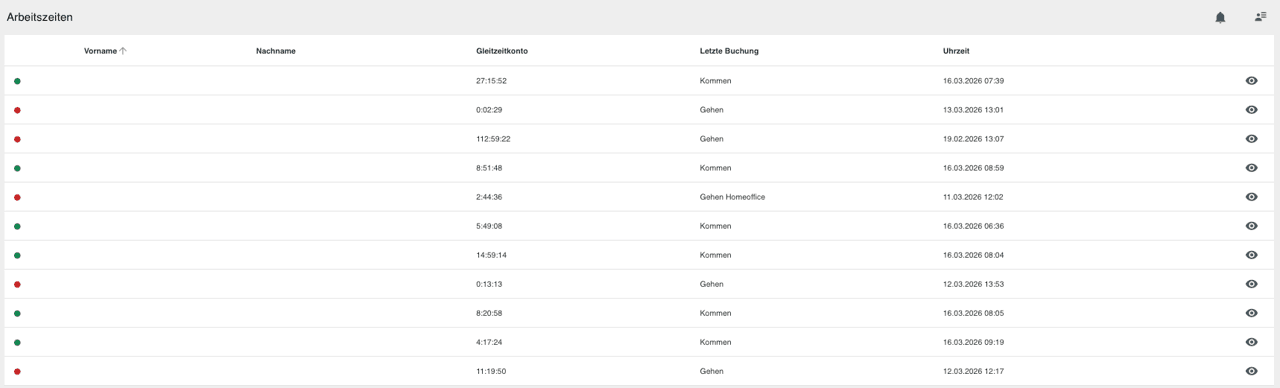1280x388 pixels.
Task: Click timestamp 16.03.2026 08:05
Action: (973, 313)
